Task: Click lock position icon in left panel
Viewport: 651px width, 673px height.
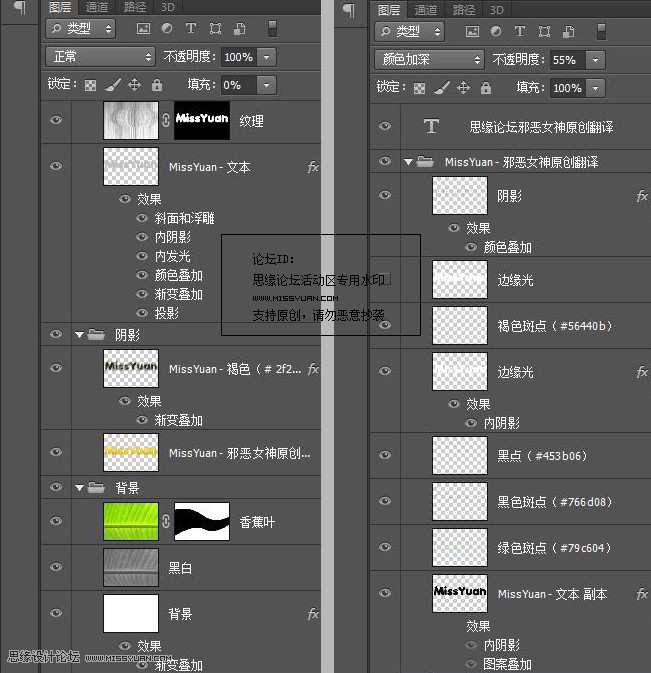Action: click(134, 85)
